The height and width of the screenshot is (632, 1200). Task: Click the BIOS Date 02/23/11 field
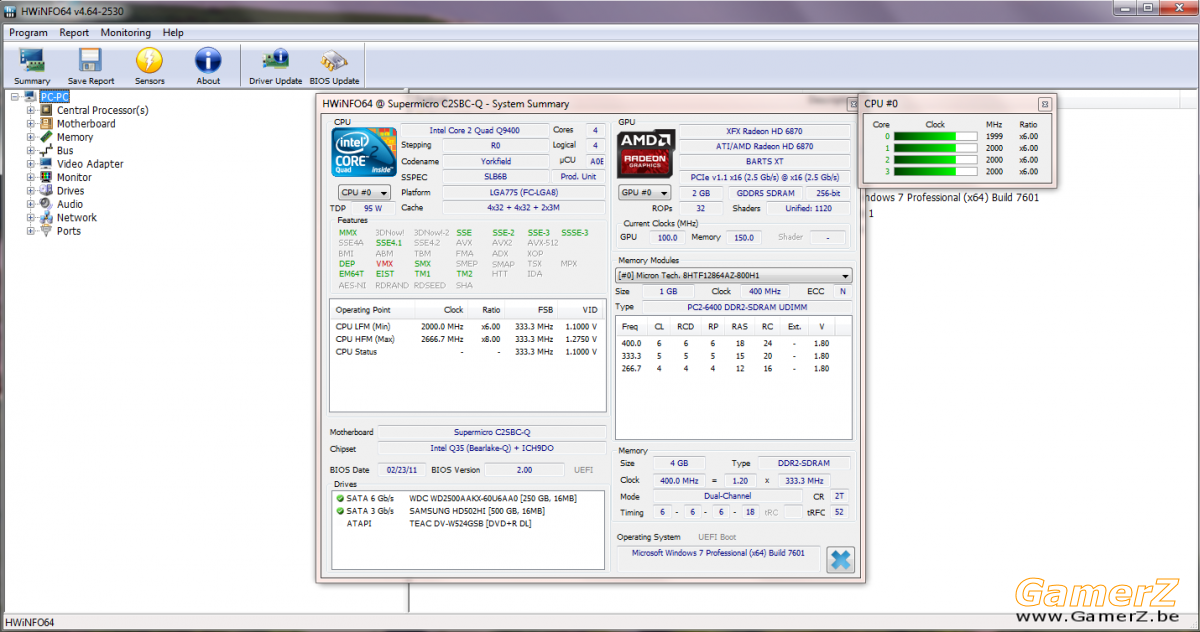401,470
